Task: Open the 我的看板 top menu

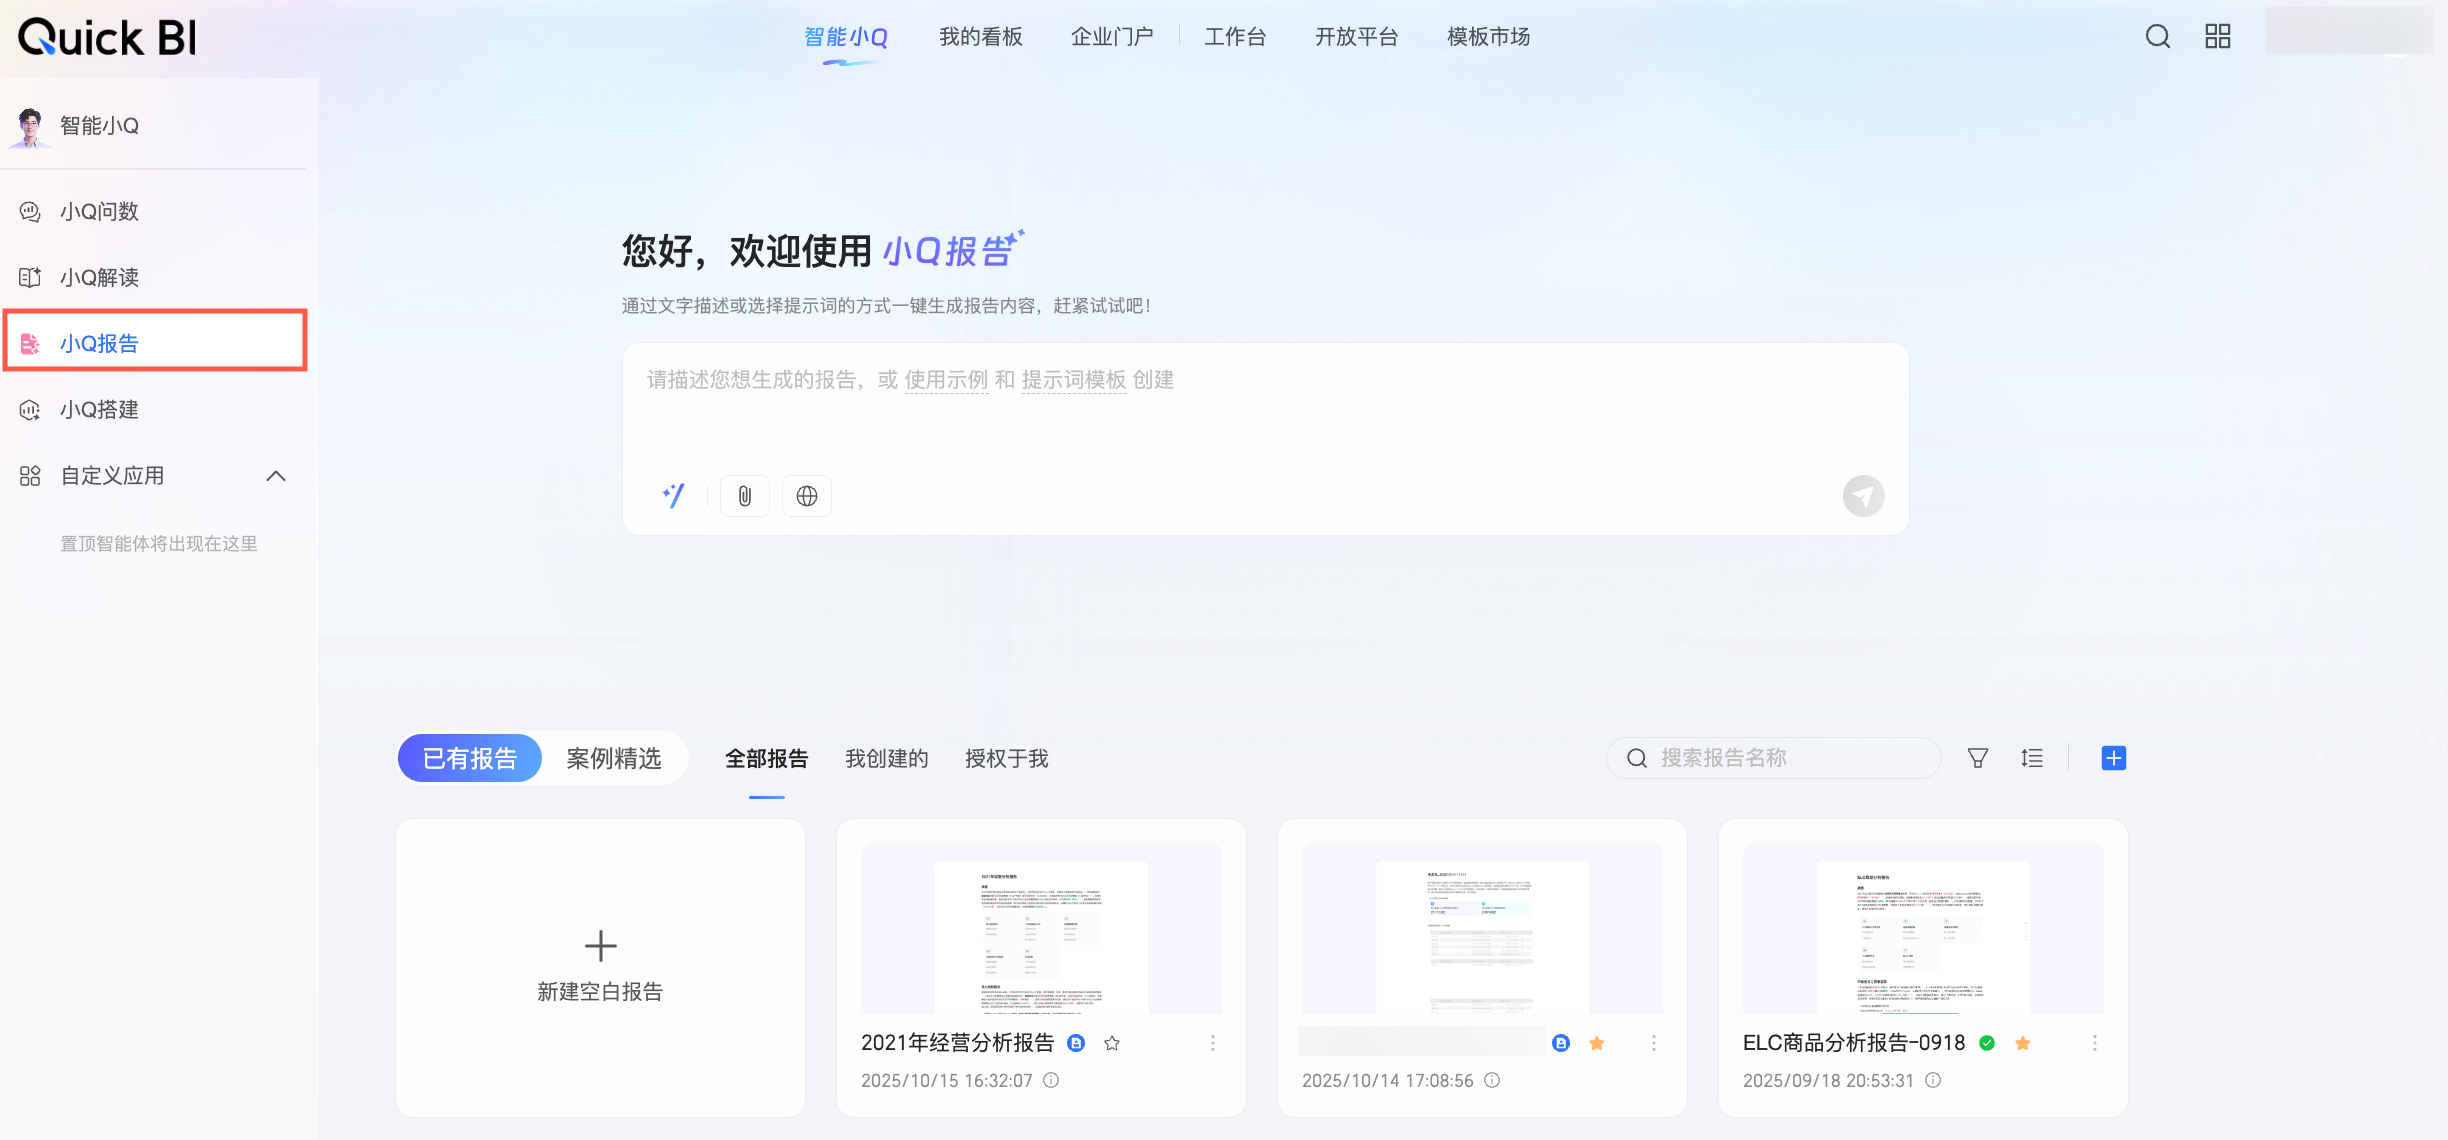Action: (980, 37)
